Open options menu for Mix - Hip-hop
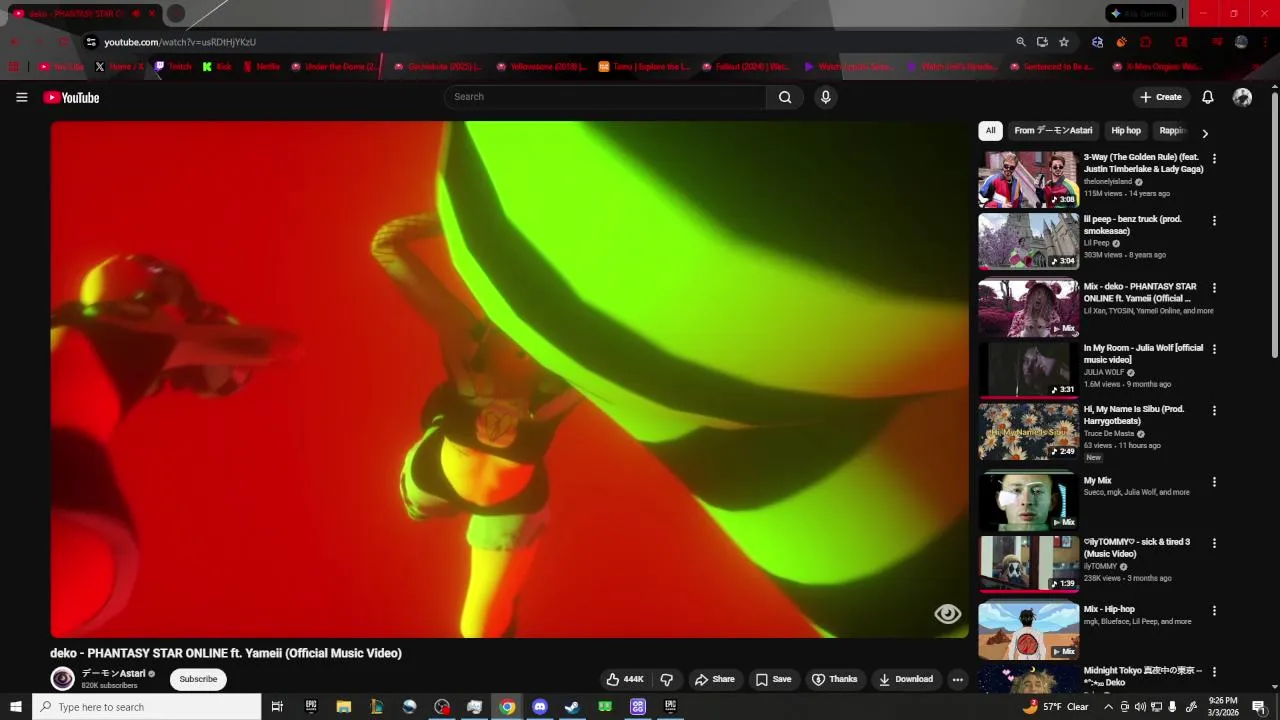1280x720 pixels. coord(1214,610)
